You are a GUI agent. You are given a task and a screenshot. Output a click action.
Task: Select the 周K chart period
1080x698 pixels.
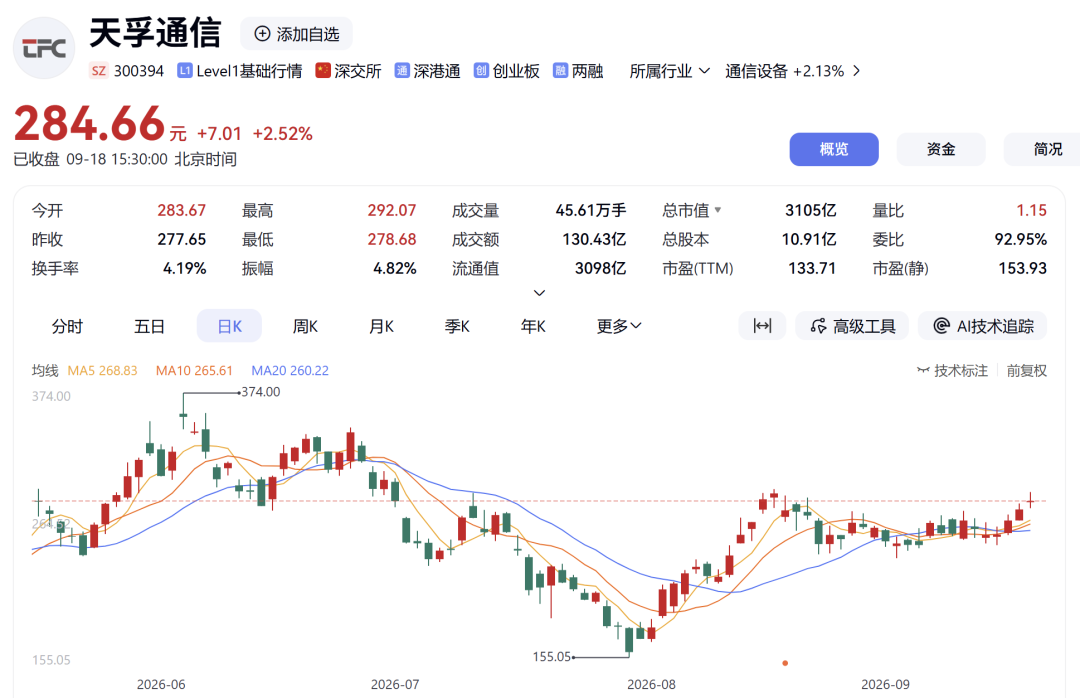(305, 327)
